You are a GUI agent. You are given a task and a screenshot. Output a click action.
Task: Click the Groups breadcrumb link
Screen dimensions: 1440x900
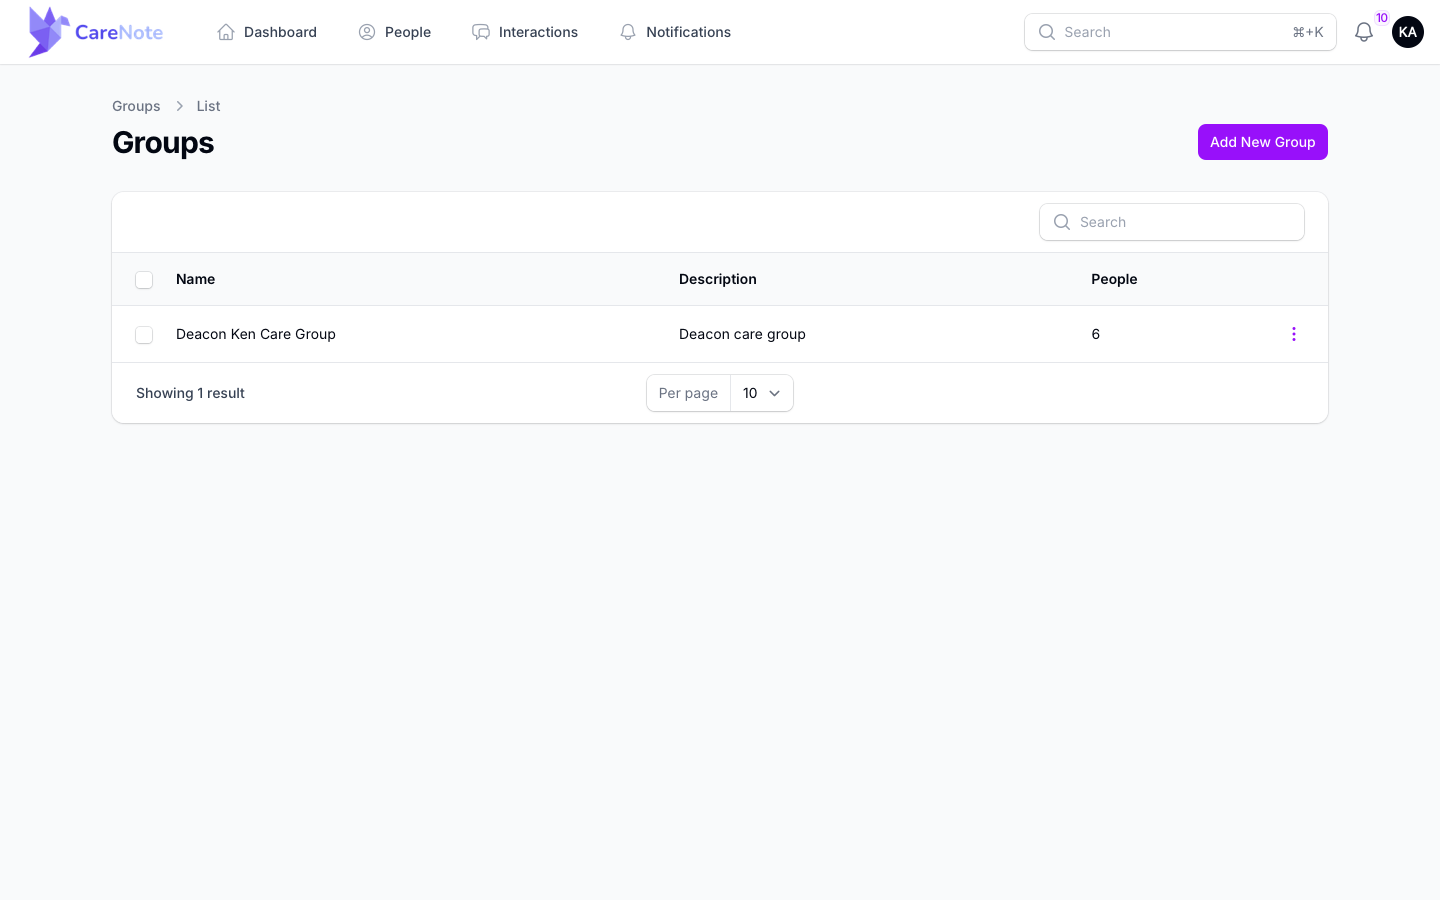pyautogui.click(x=136, y=106)
